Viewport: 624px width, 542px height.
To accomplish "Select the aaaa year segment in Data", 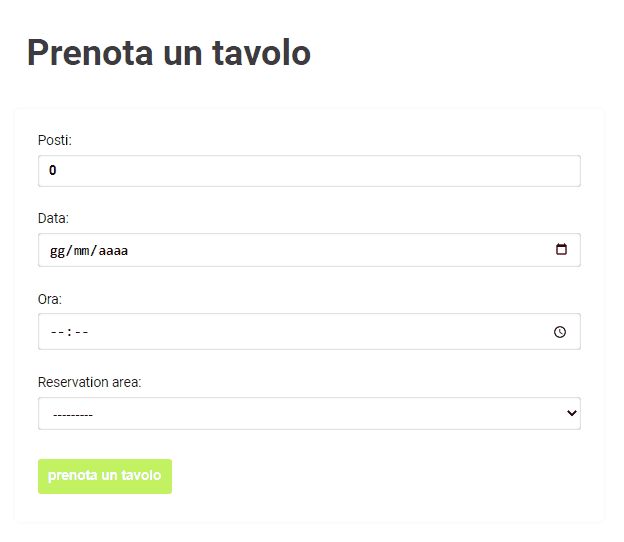I will click(113, 251).
